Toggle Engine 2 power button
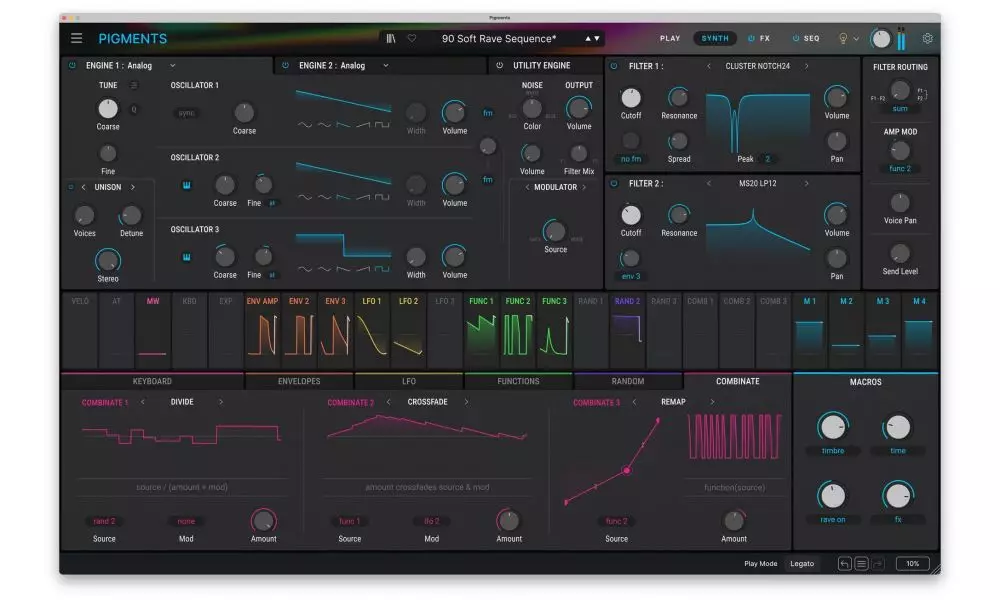 point(285,65)
